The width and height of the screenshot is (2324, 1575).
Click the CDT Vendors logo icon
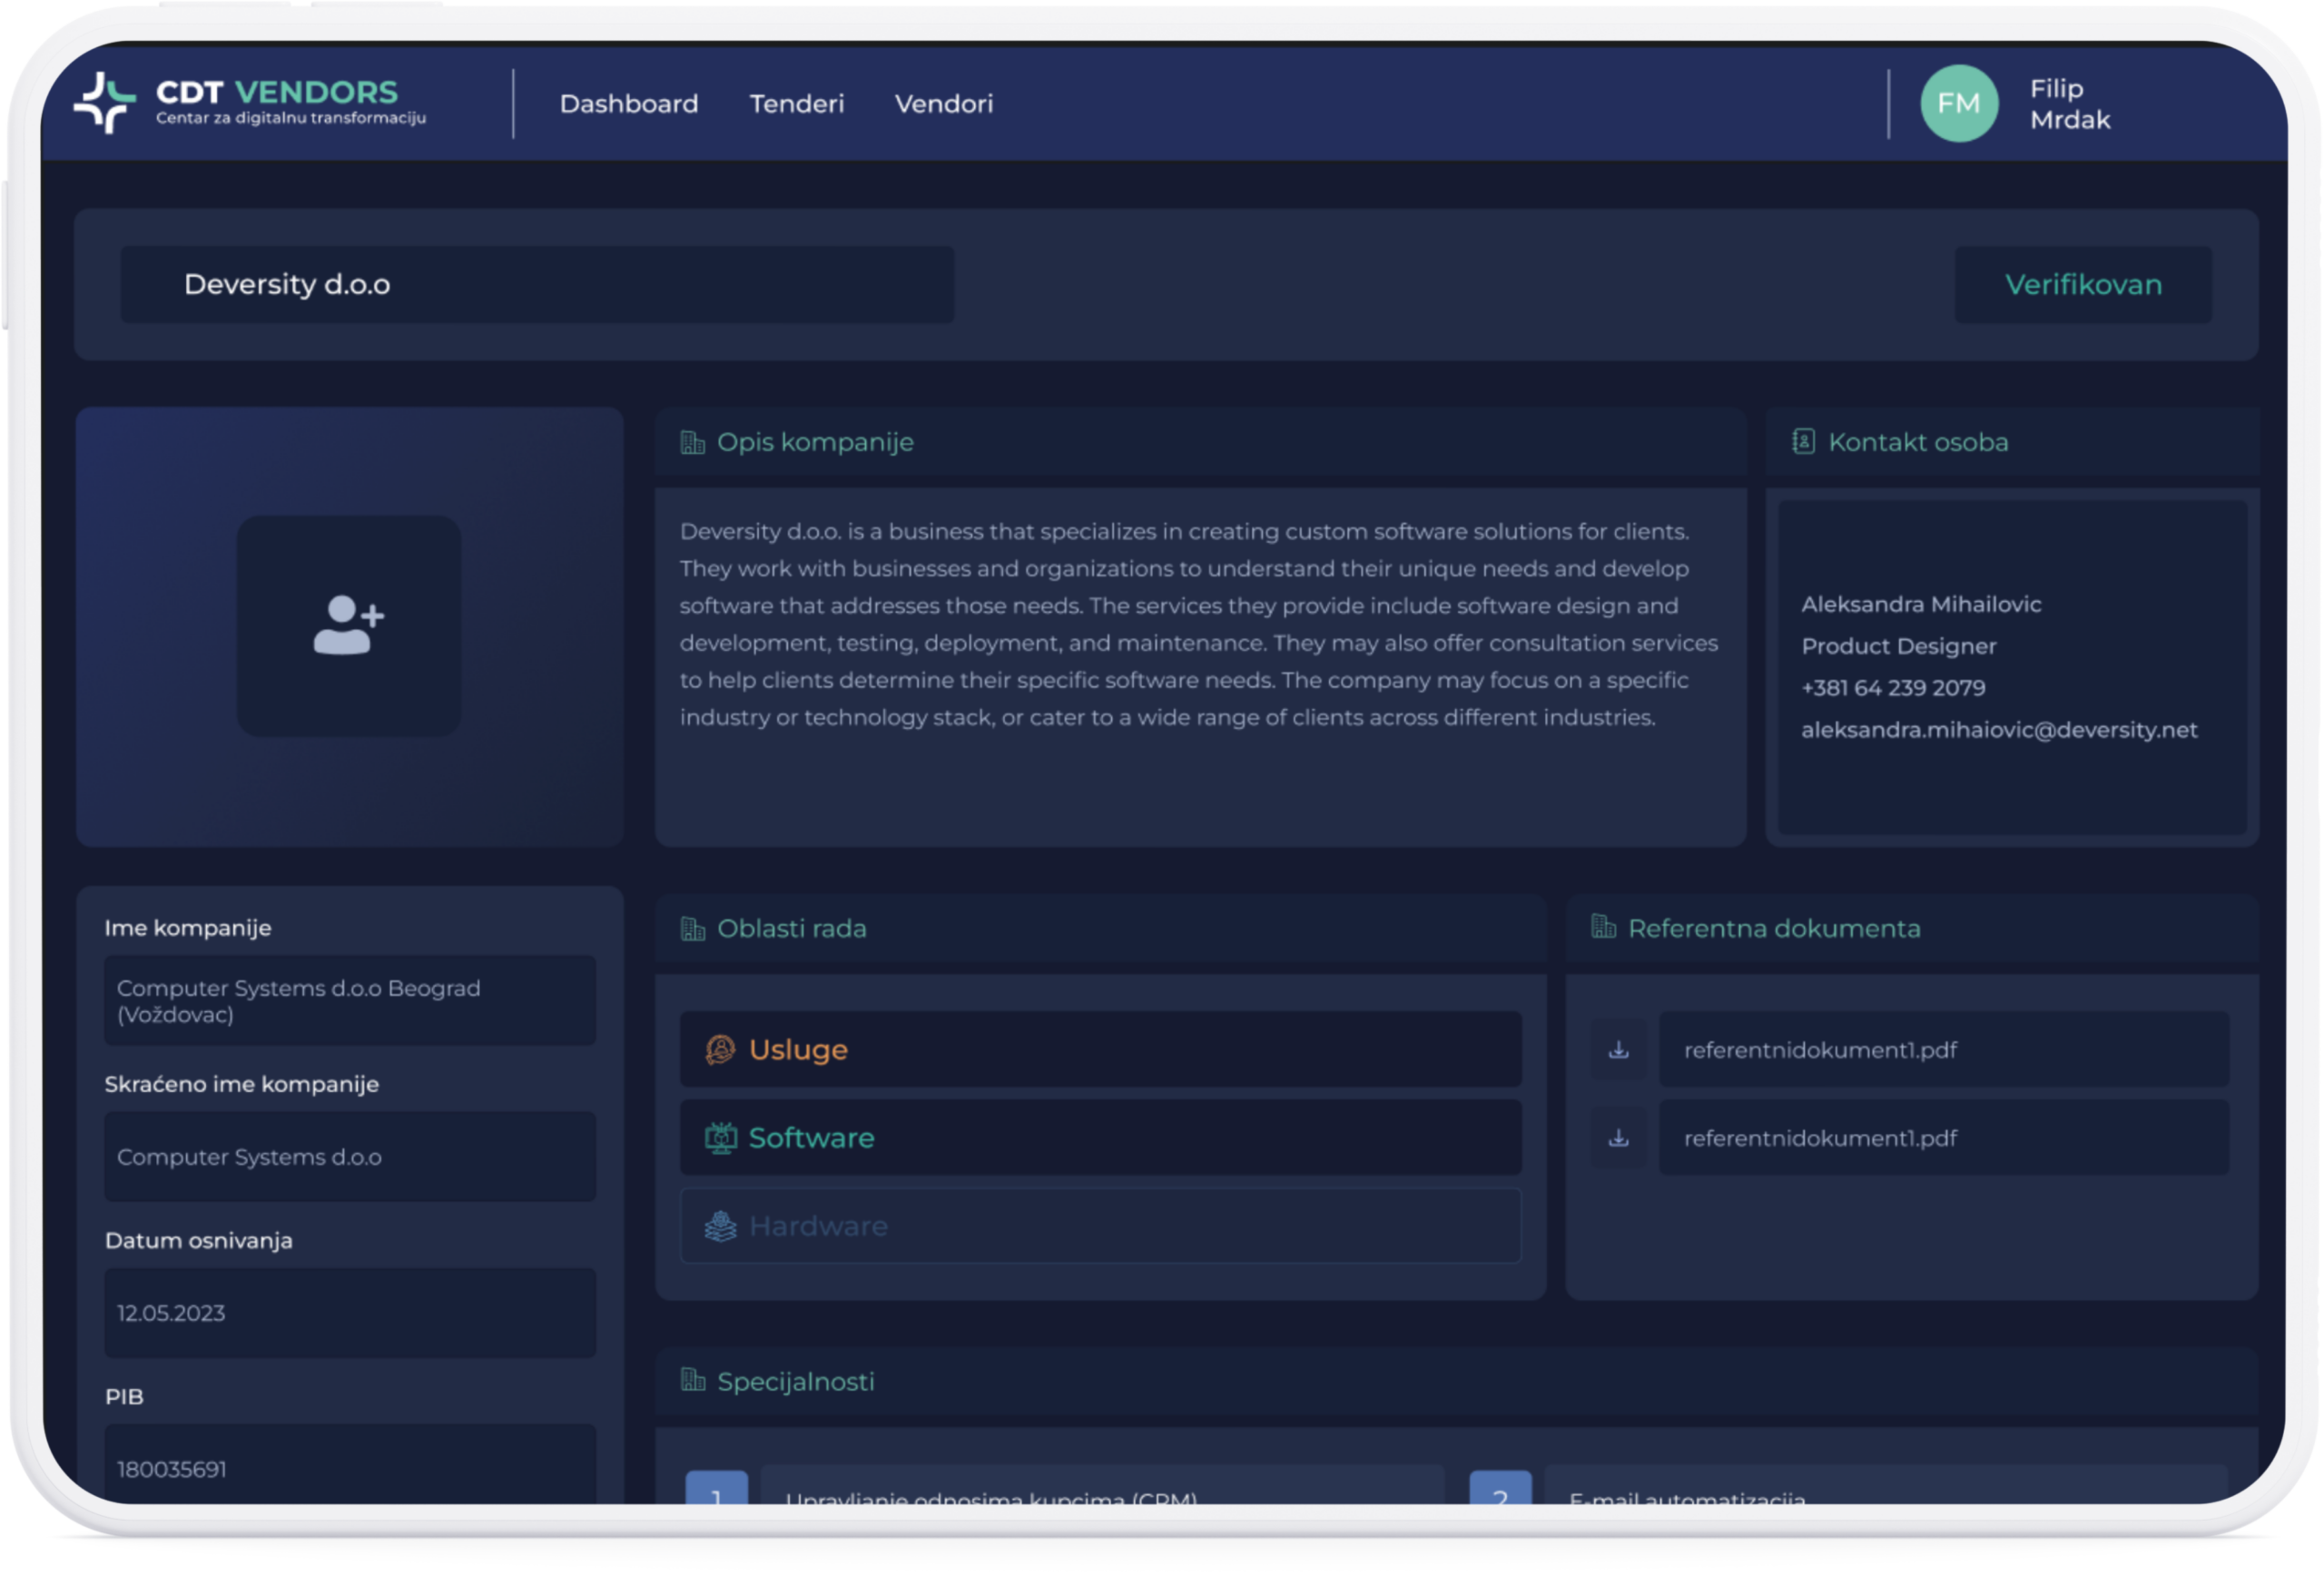point(104,103)
